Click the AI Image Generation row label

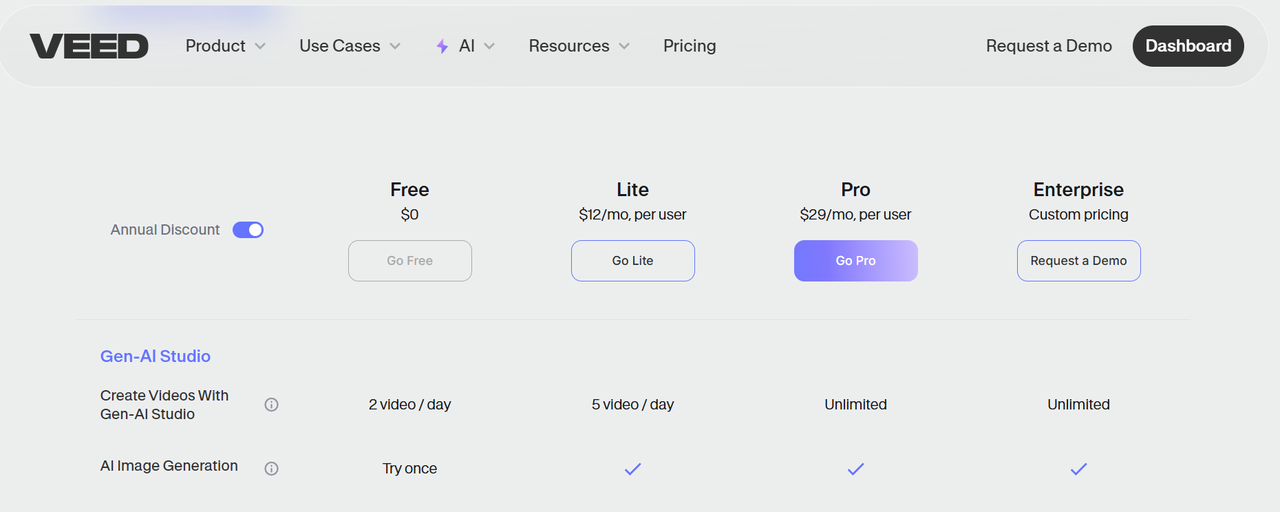[x=169, y=466]
